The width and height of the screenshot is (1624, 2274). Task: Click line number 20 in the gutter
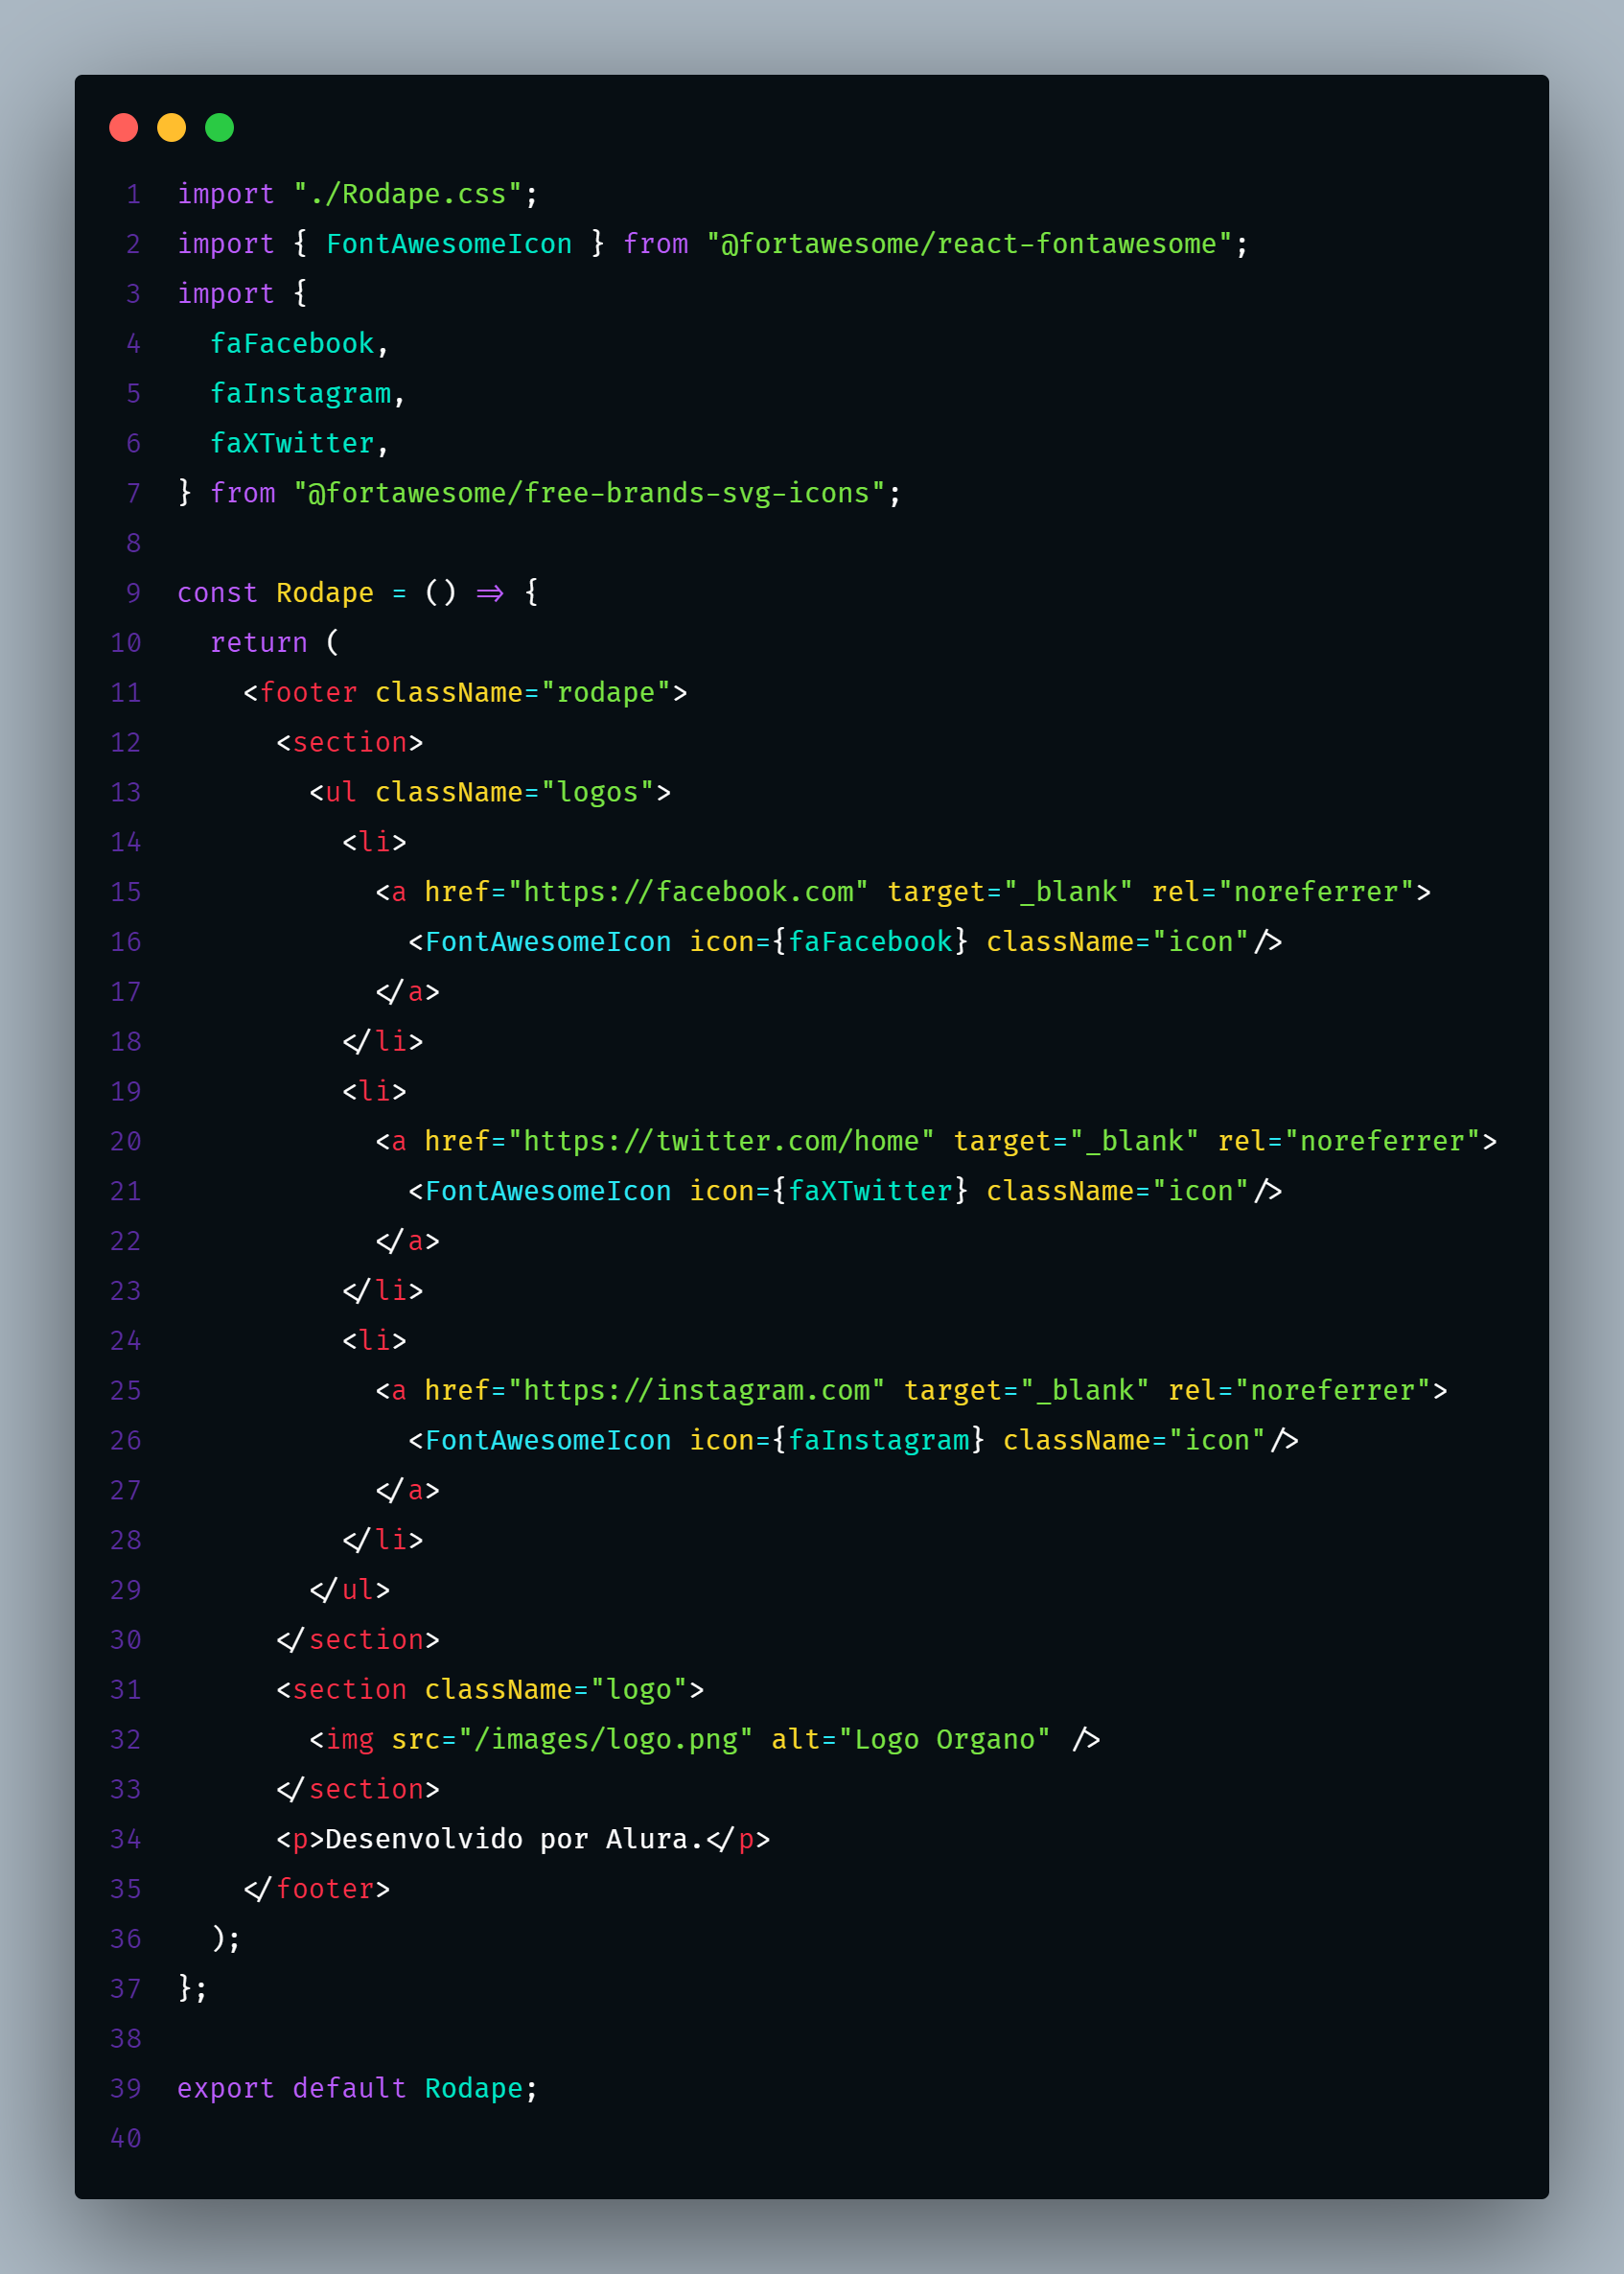pyautogui.click(x=126, y=1141)
